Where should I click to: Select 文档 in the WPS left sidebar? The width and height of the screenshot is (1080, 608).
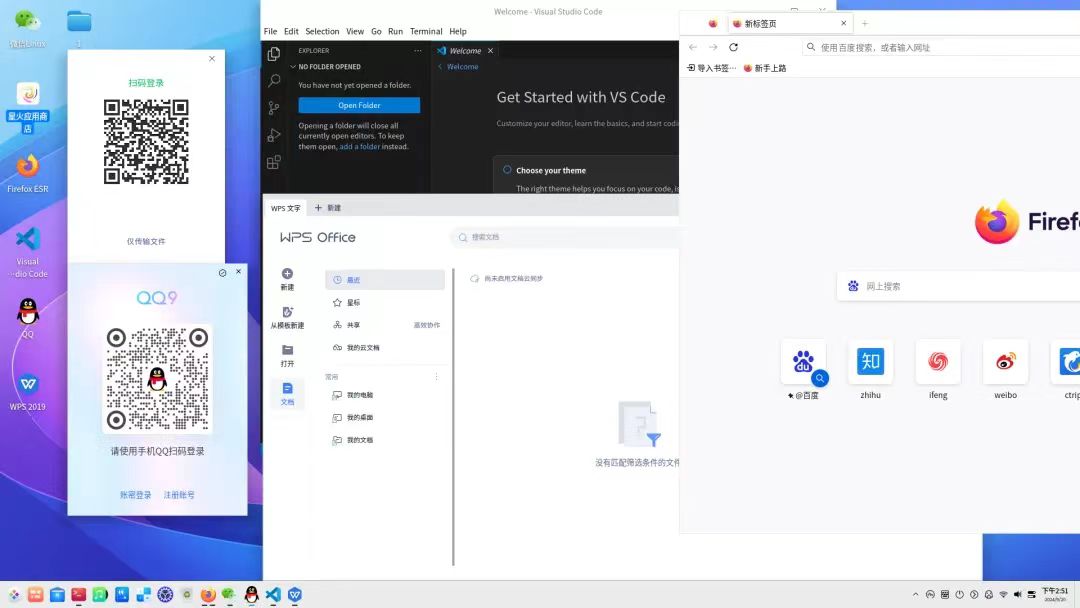point(287,394)
